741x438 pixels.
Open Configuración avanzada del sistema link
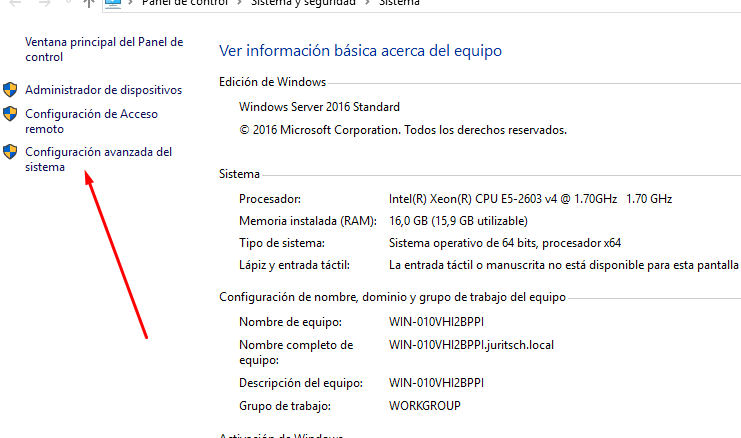tap(98, 159)
